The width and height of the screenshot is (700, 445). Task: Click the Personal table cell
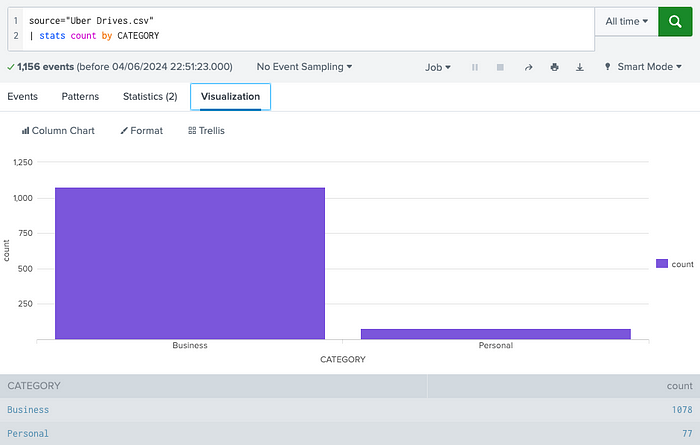(28, 433)
